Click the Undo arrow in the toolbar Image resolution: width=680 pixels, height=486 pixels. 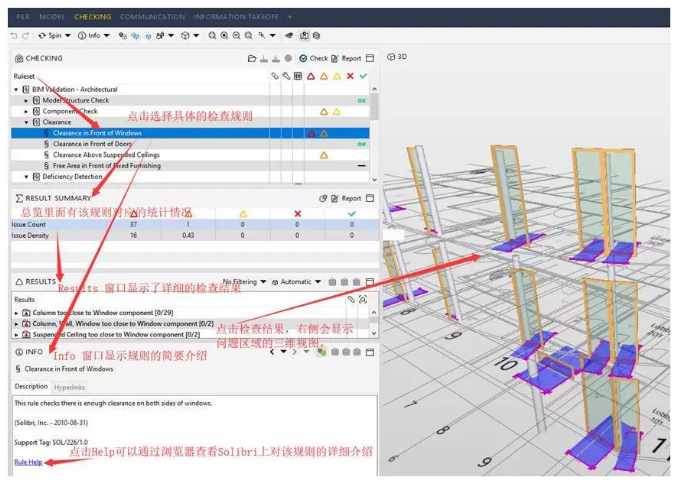click(x=14, y=36)
